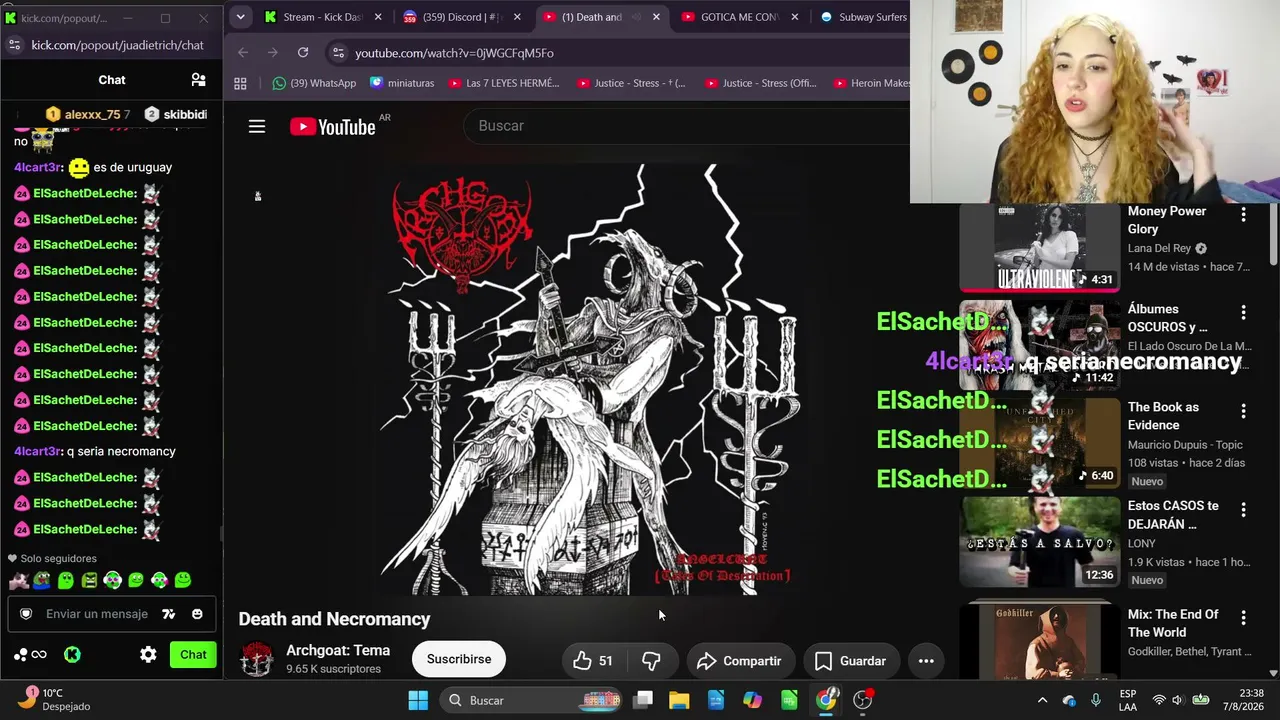Show hidden system tray icons
Screen dimensions: 1280x720
1042,700
